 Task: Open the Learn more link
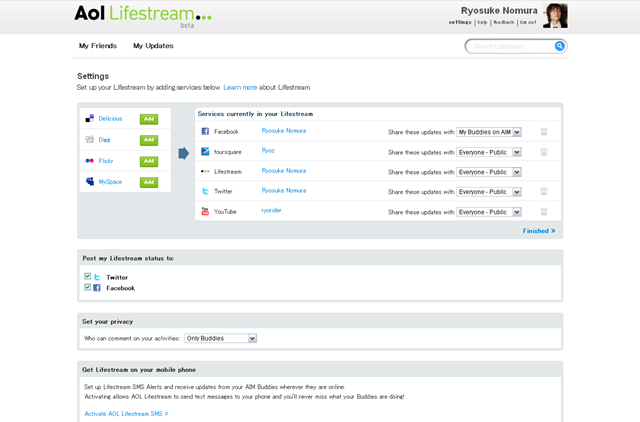point(240,87)
